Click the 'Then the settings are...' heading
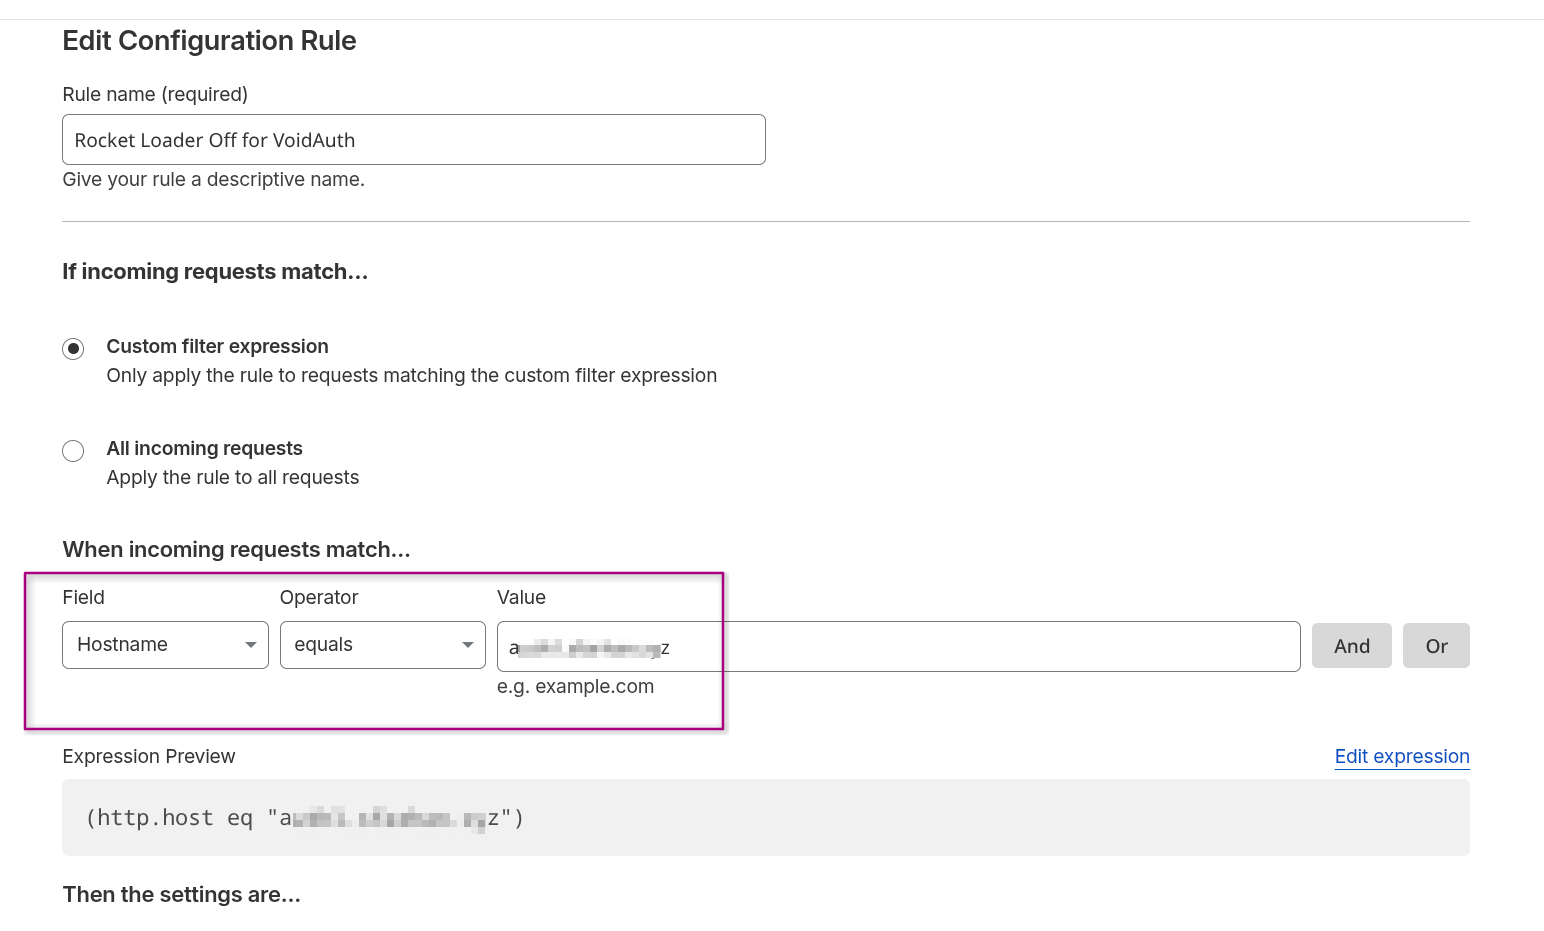 coord(181,895)
